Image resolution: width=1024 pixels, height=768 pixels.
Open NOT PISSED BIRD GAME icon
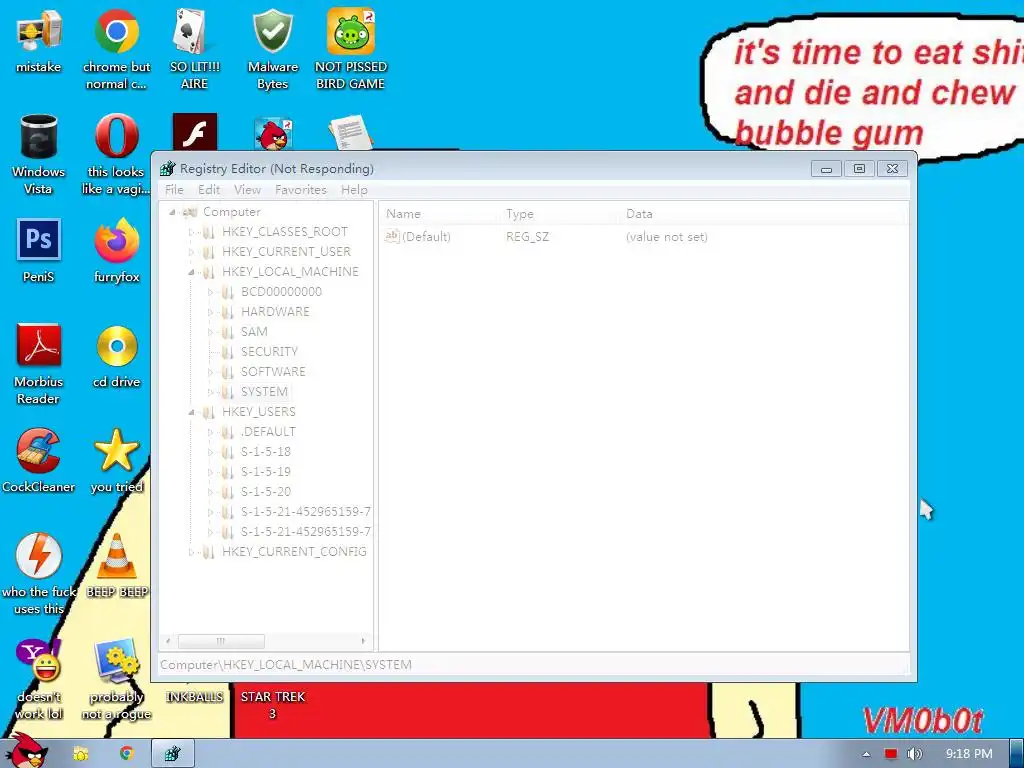point(350,49)
